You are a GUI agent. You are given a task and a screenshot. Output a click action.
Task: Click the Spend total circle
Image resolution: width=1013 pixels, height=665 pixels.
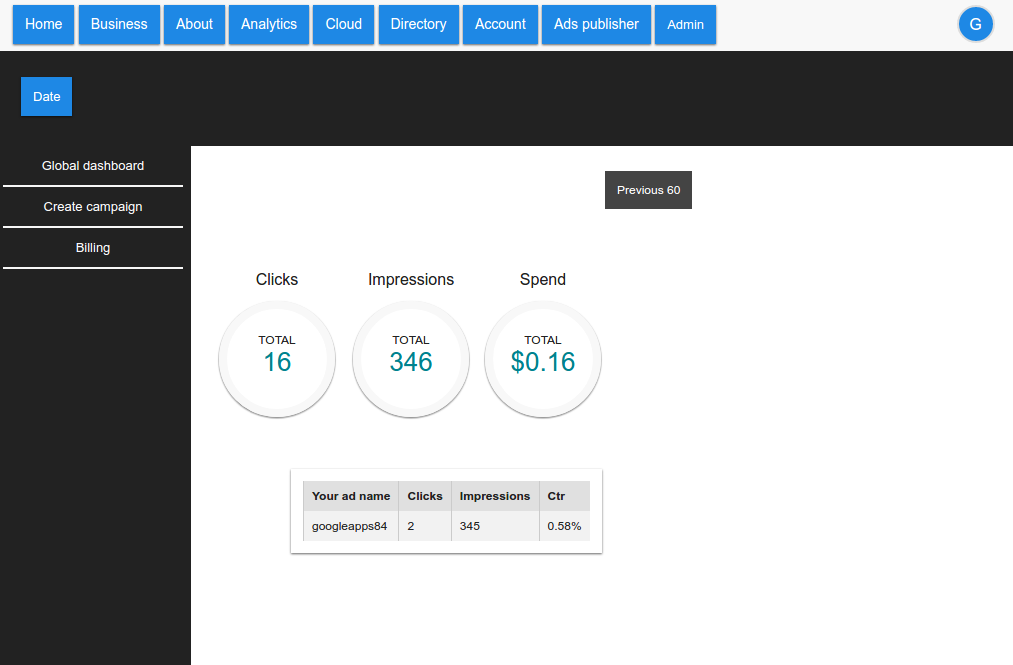(x=543, y=360)
